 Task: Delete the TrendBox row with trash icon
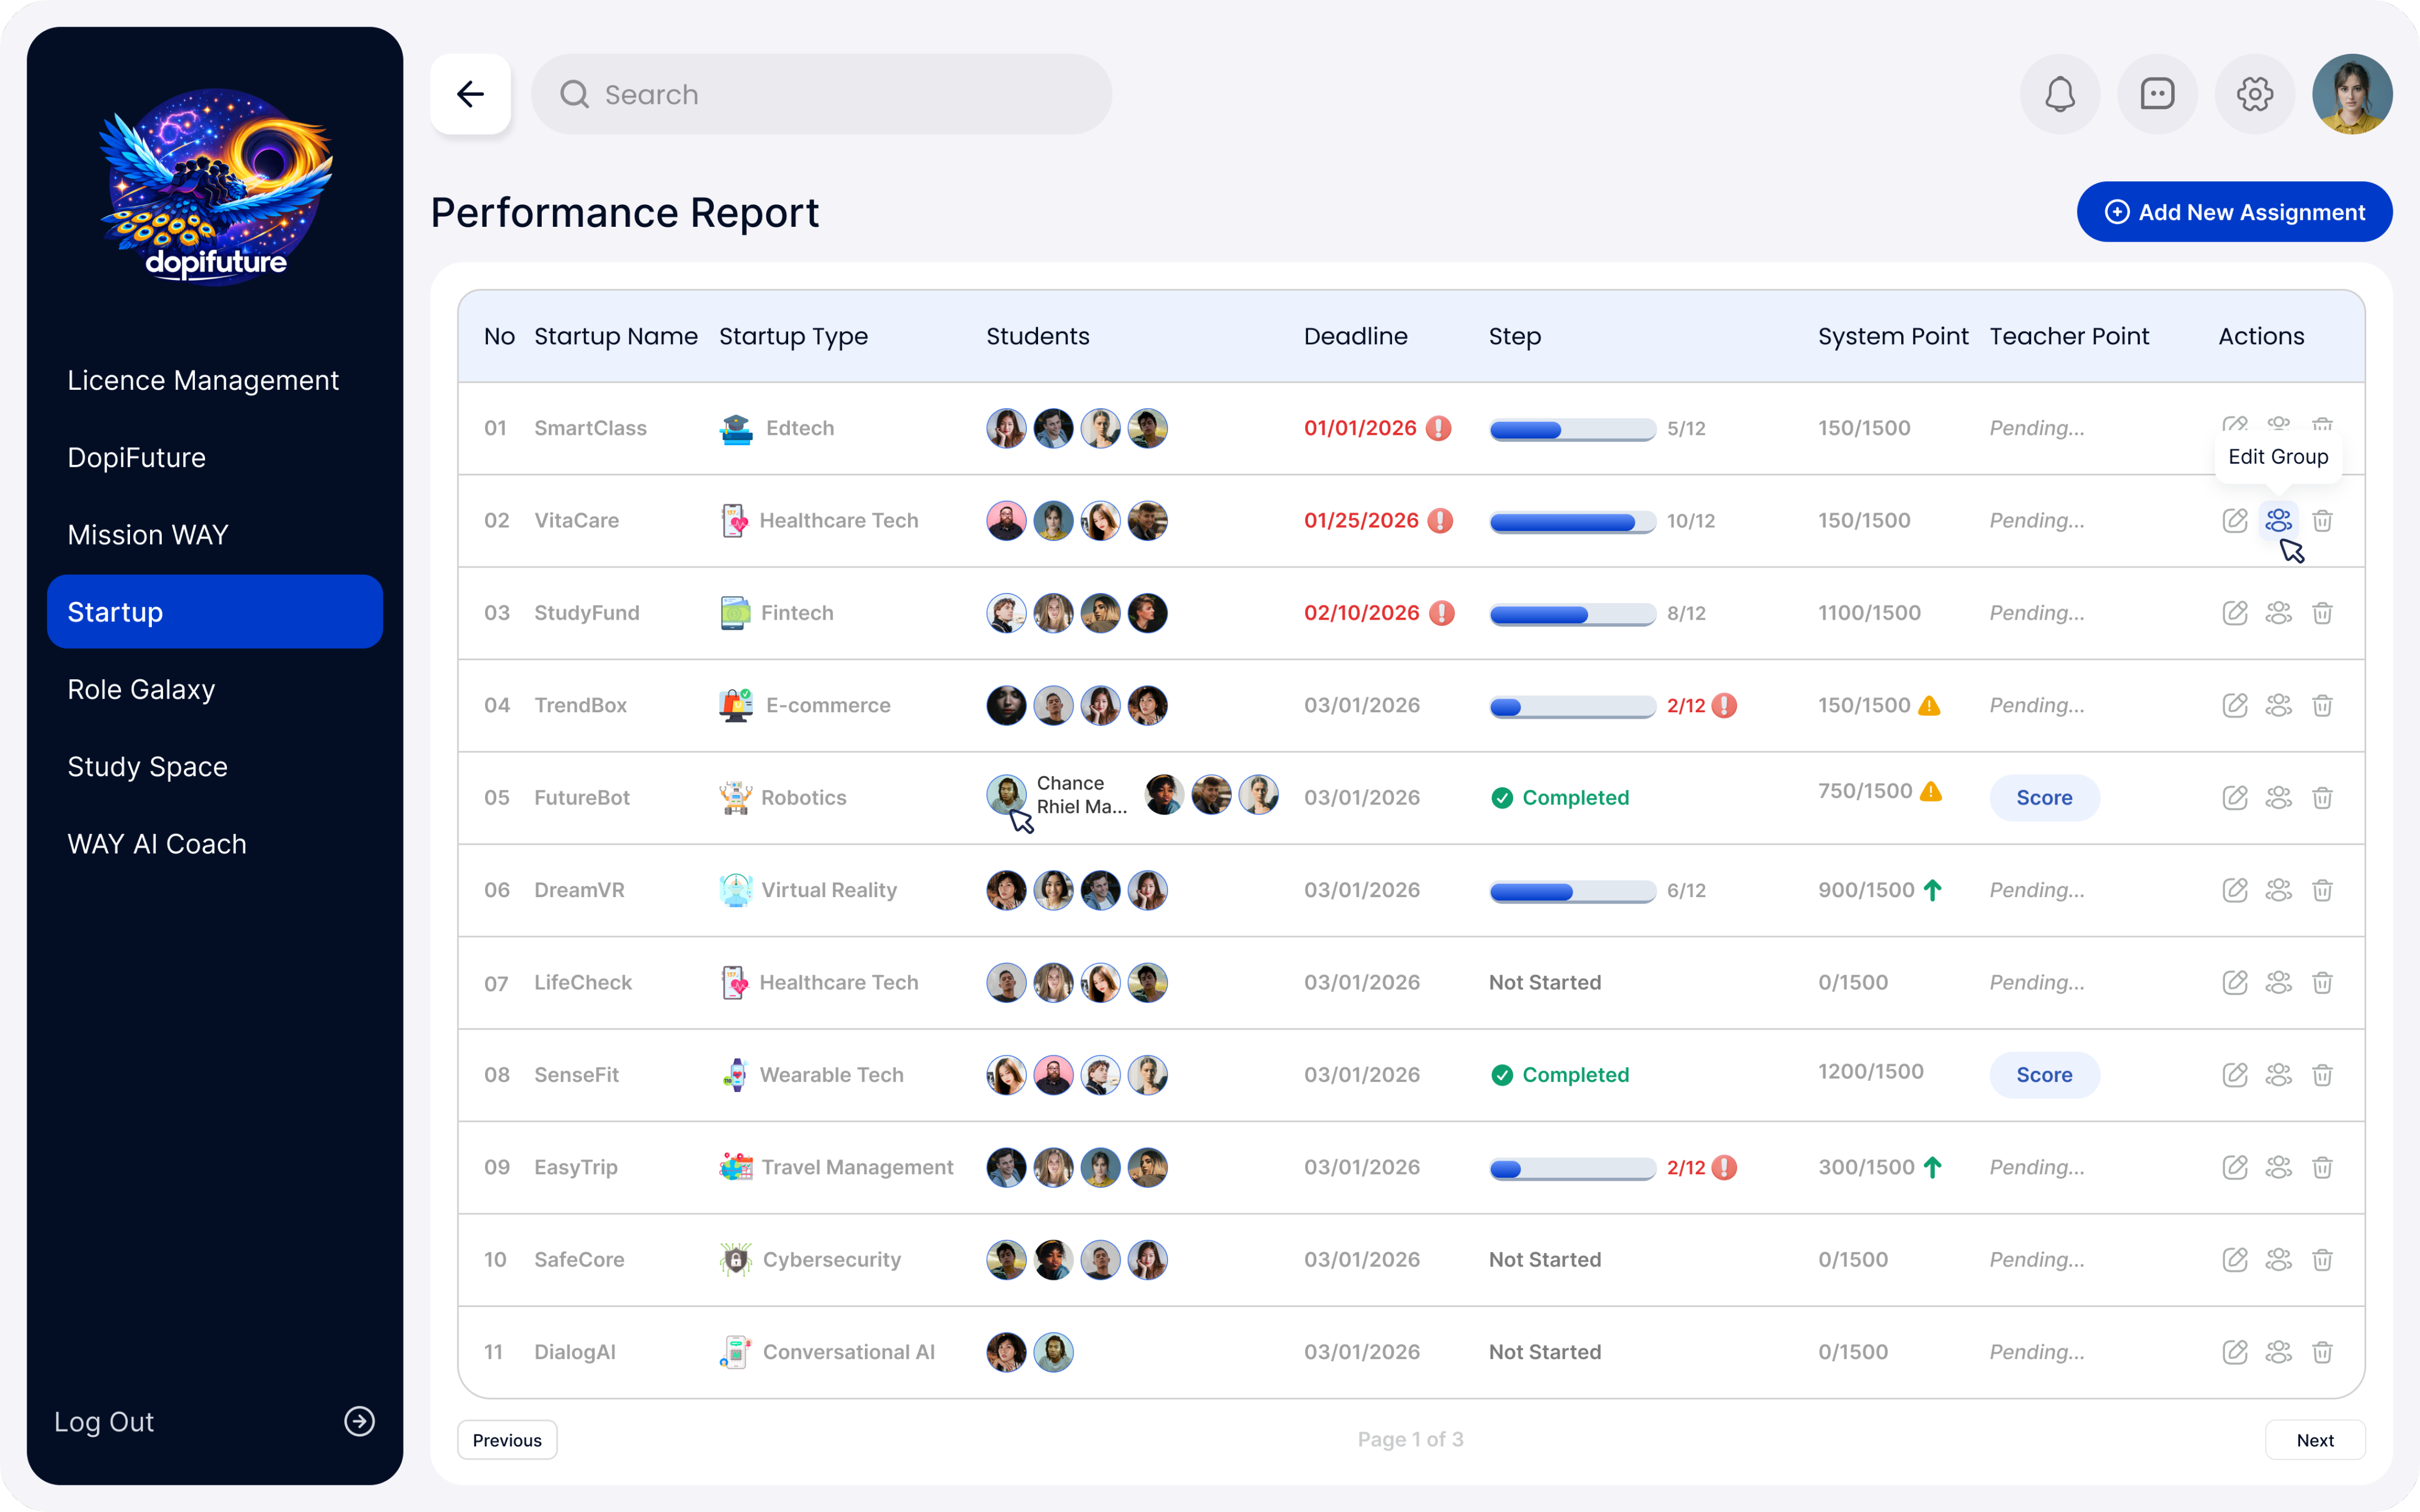pyautogui.click(x=2322, y=706)
